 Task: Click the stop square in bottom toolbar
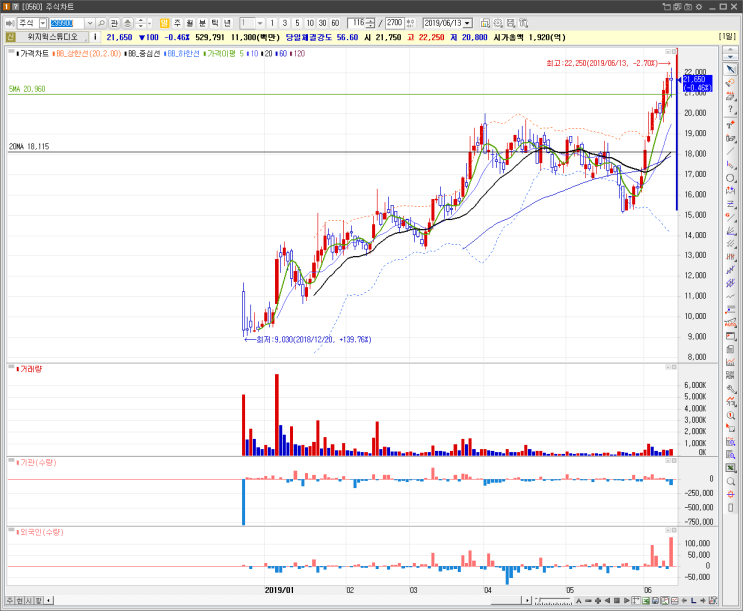(616, 601)
